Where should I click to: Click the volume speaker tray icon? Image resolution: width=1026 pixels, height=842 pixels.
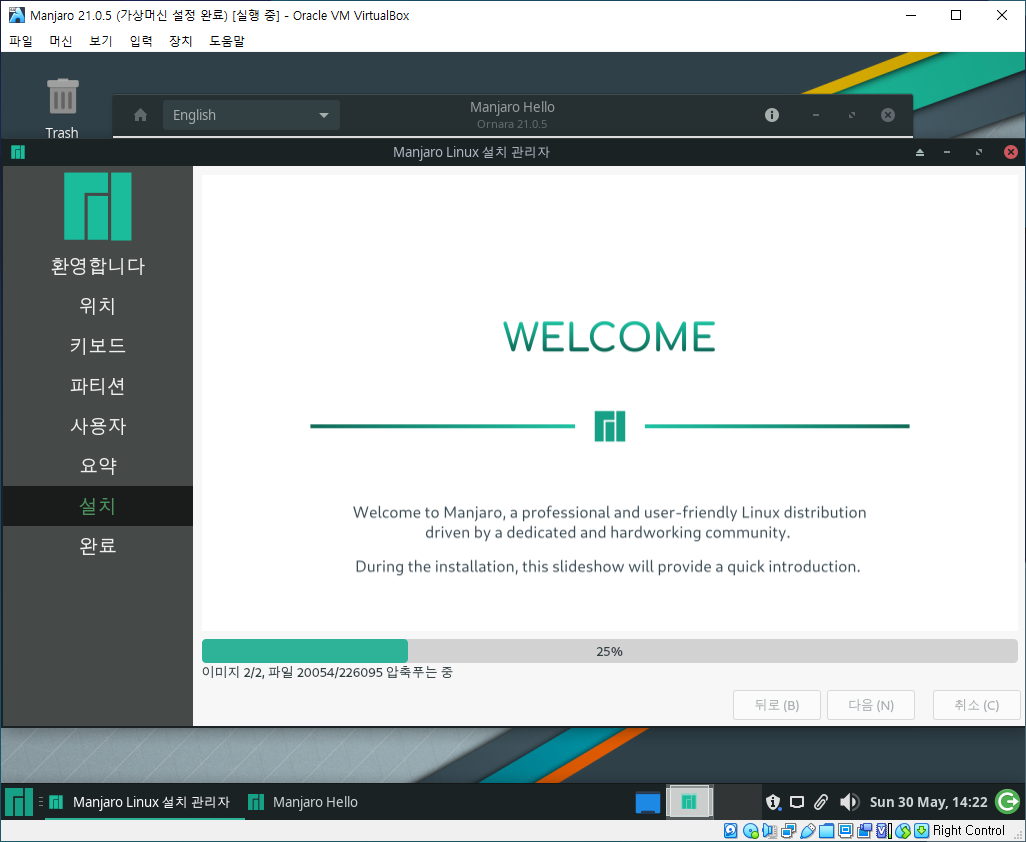[849, 801]
